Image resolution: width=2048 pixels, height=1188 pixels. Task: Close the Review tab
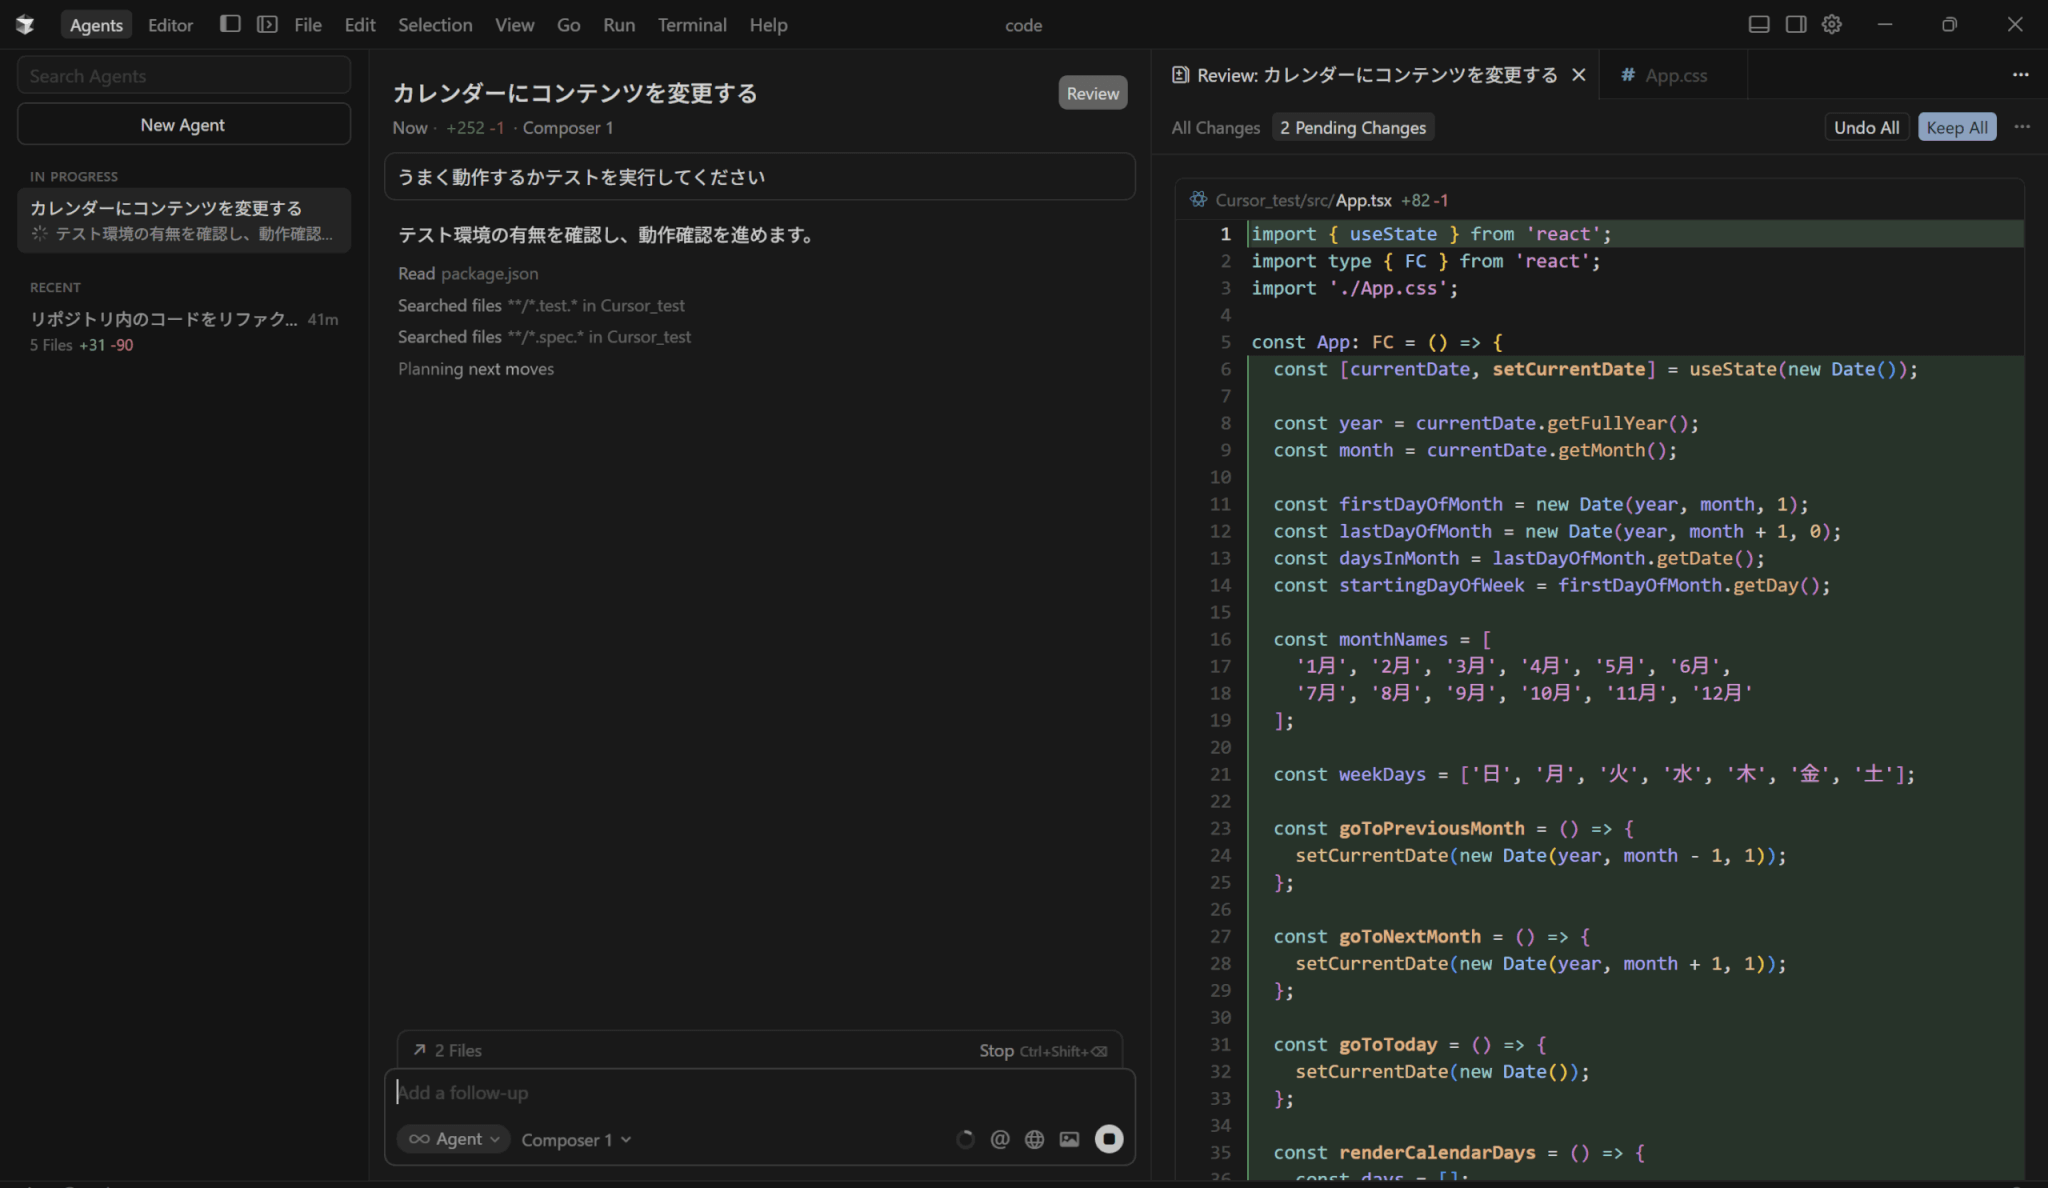point(1579,75)
